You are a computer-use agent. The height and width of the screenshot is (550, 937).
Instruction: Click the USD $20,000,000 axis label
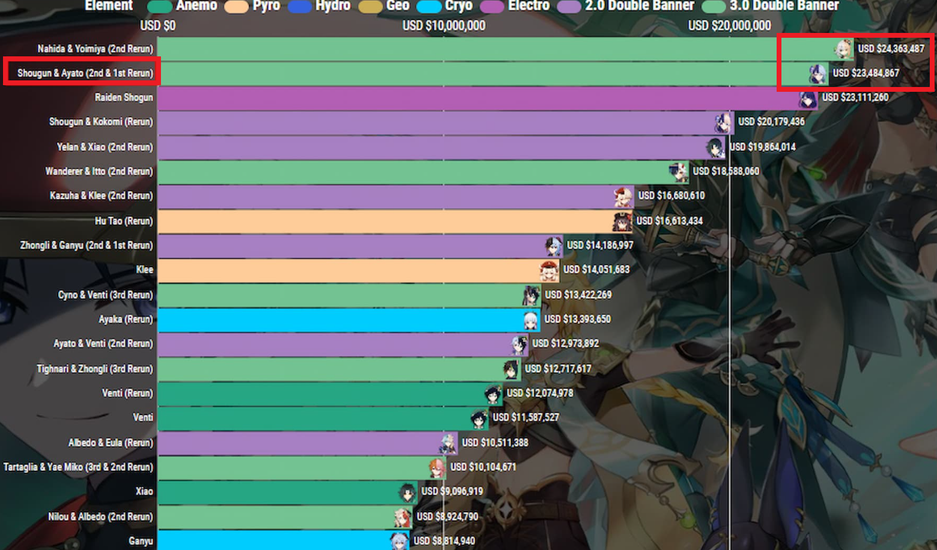tap(730, 26)
